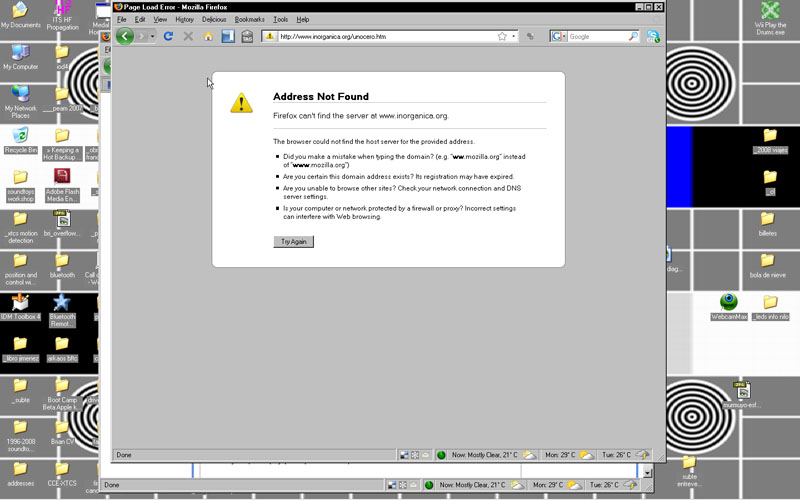
Task: Select the My Network Places desktop icon
Action: coord(20,102)
